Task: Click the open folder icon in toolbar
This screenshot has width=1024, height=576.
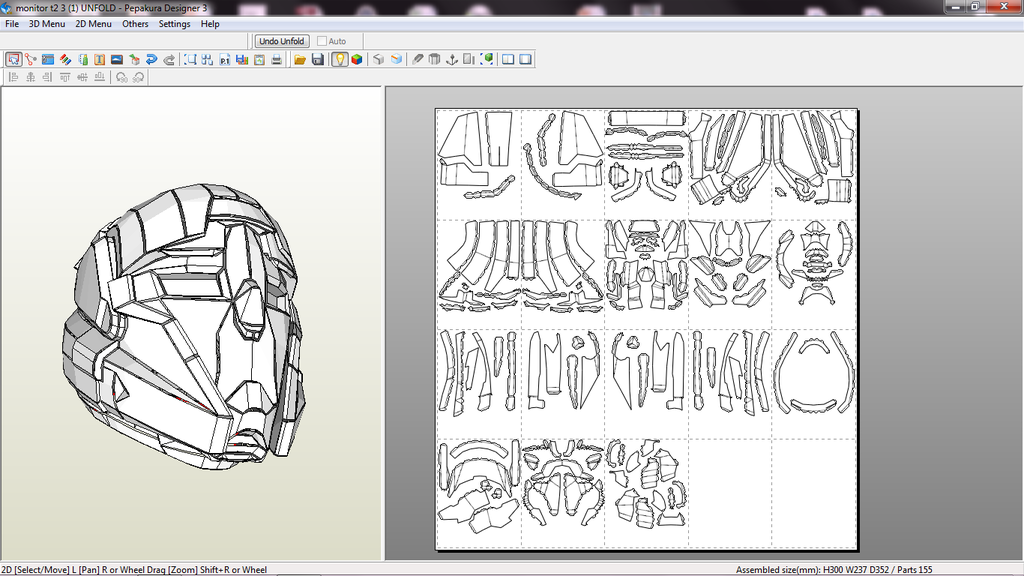Action: [x=300, y=60]
